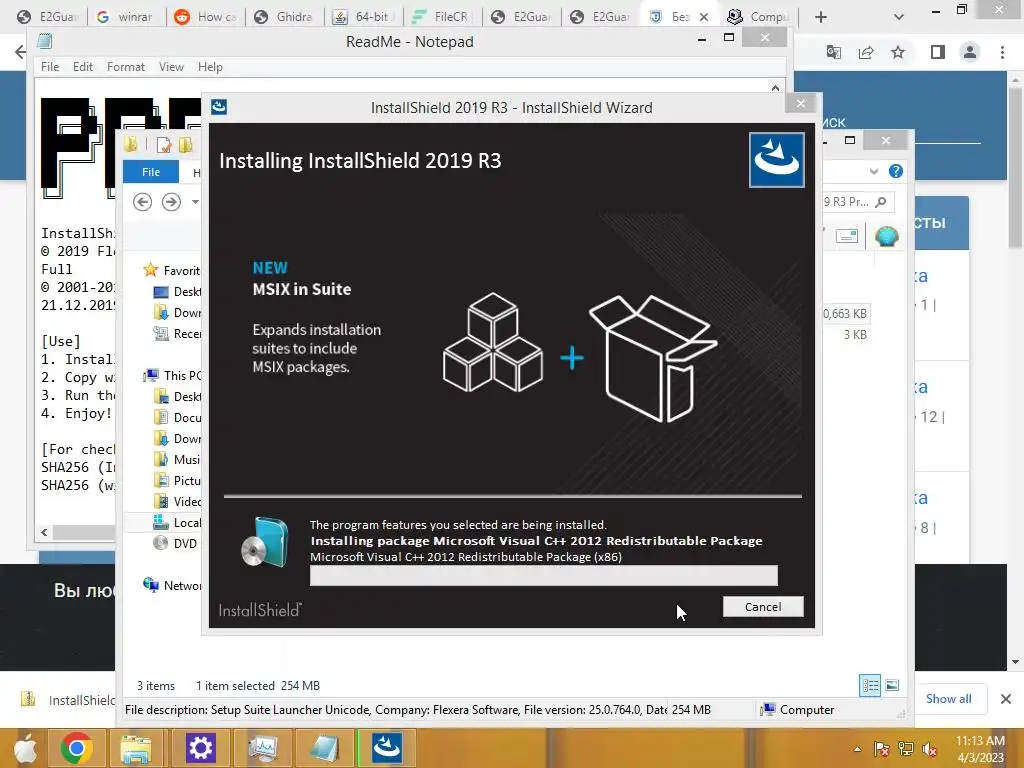Open File Explorer from taskbar
Screen dimensions: 1024x768
coord(136,748)
